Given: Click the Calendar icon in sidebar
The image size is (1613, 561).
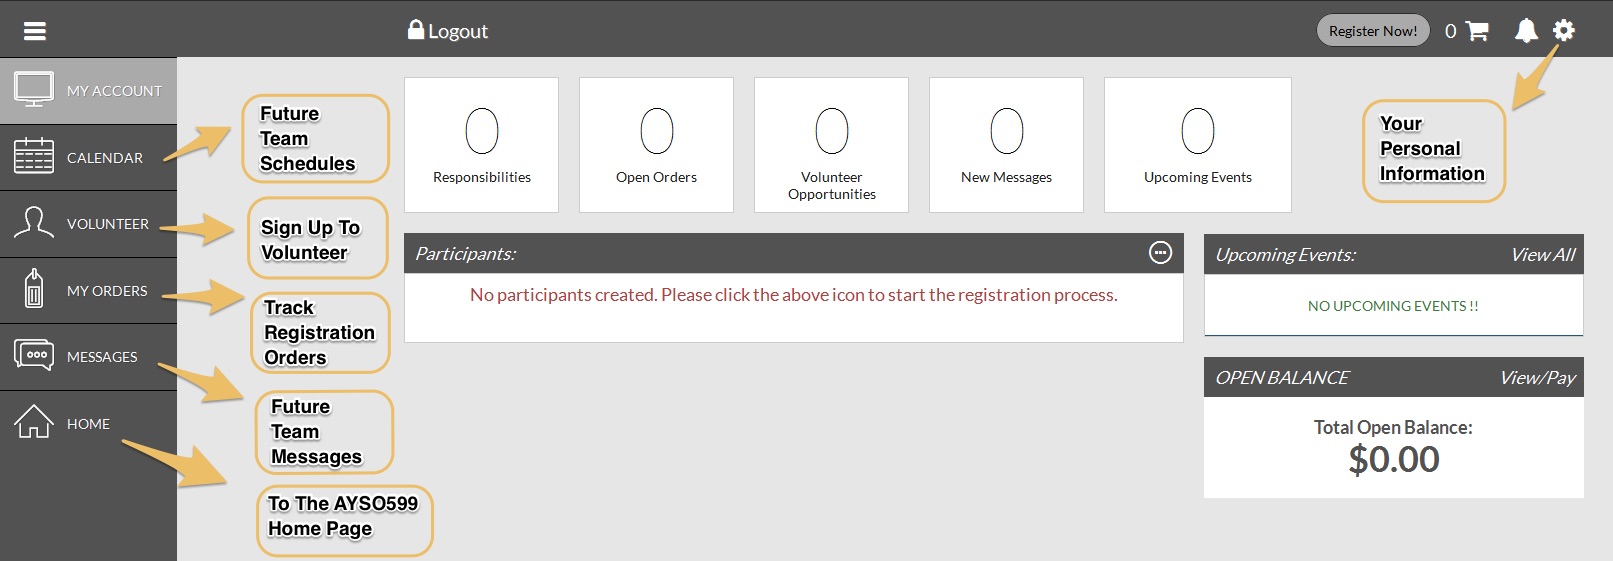Looking at the screenshot, I should pyautogui.click(x=34, y=157).
